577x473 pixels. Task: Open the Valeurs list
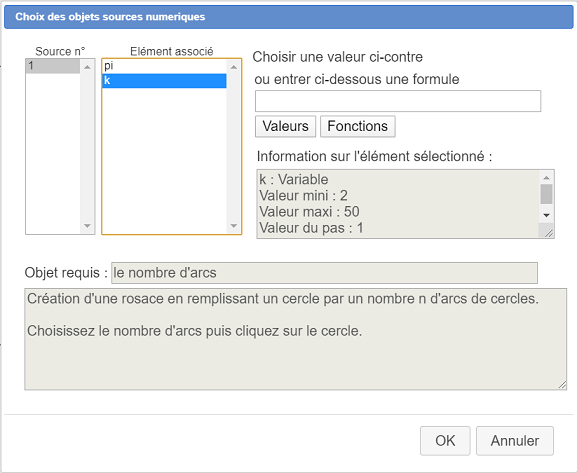click(x=285, y=126)
